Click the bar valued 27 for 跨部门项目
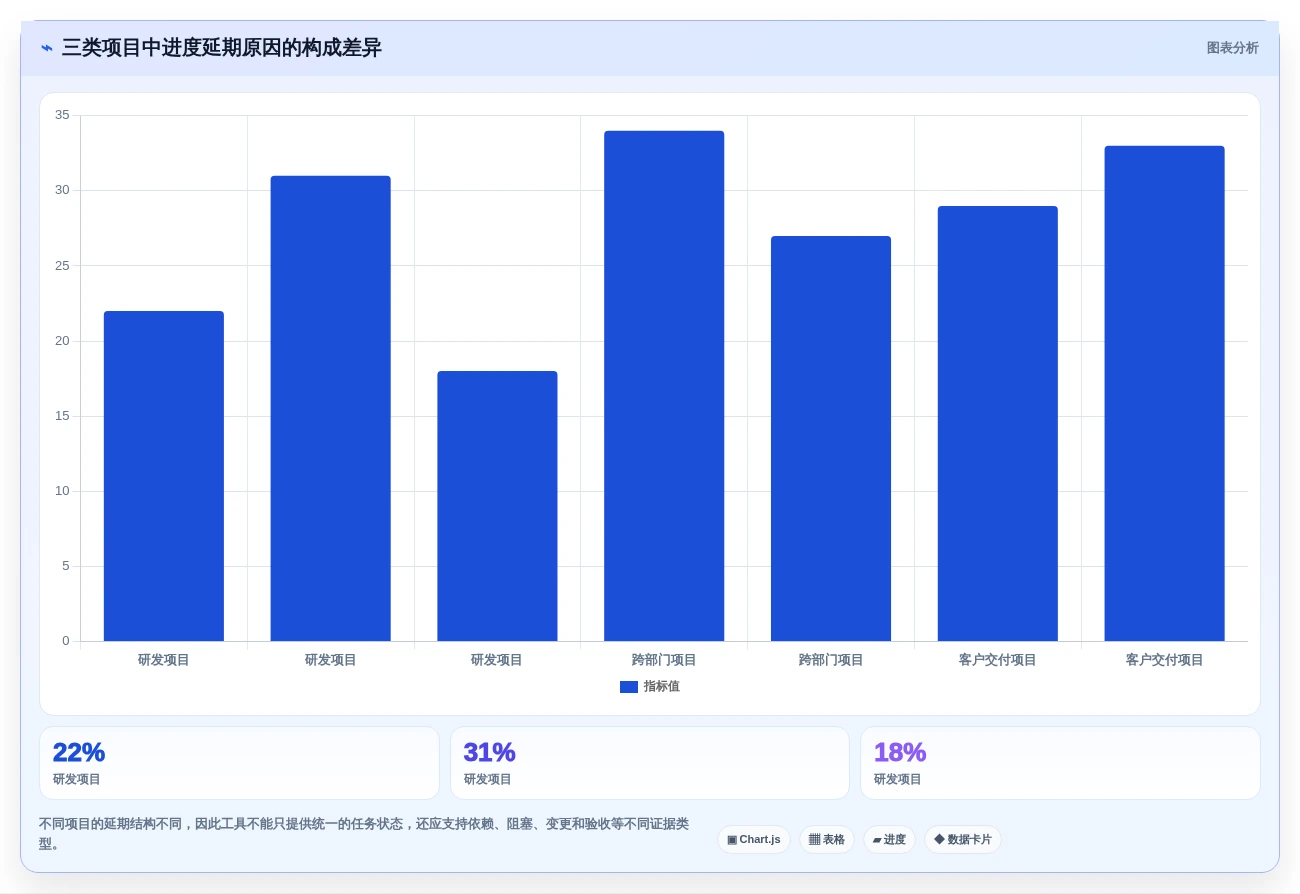Image resolution: width=1300 pixels, height=894 pixels. [x=831, y=438]
